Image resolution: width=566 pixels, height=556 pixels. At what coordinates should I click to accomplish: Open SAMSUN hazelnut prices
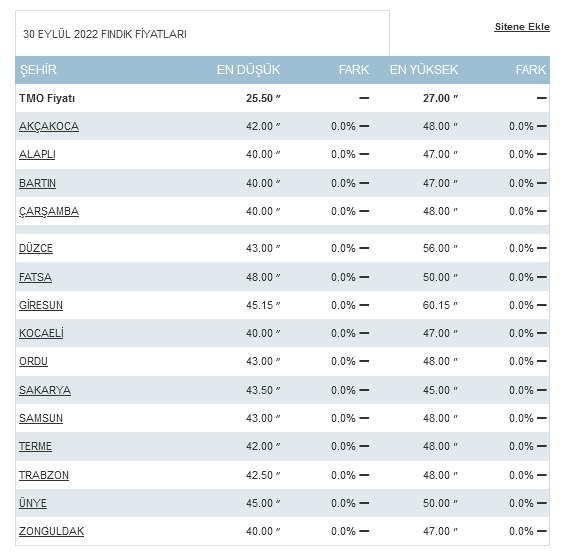coord(41,418)
